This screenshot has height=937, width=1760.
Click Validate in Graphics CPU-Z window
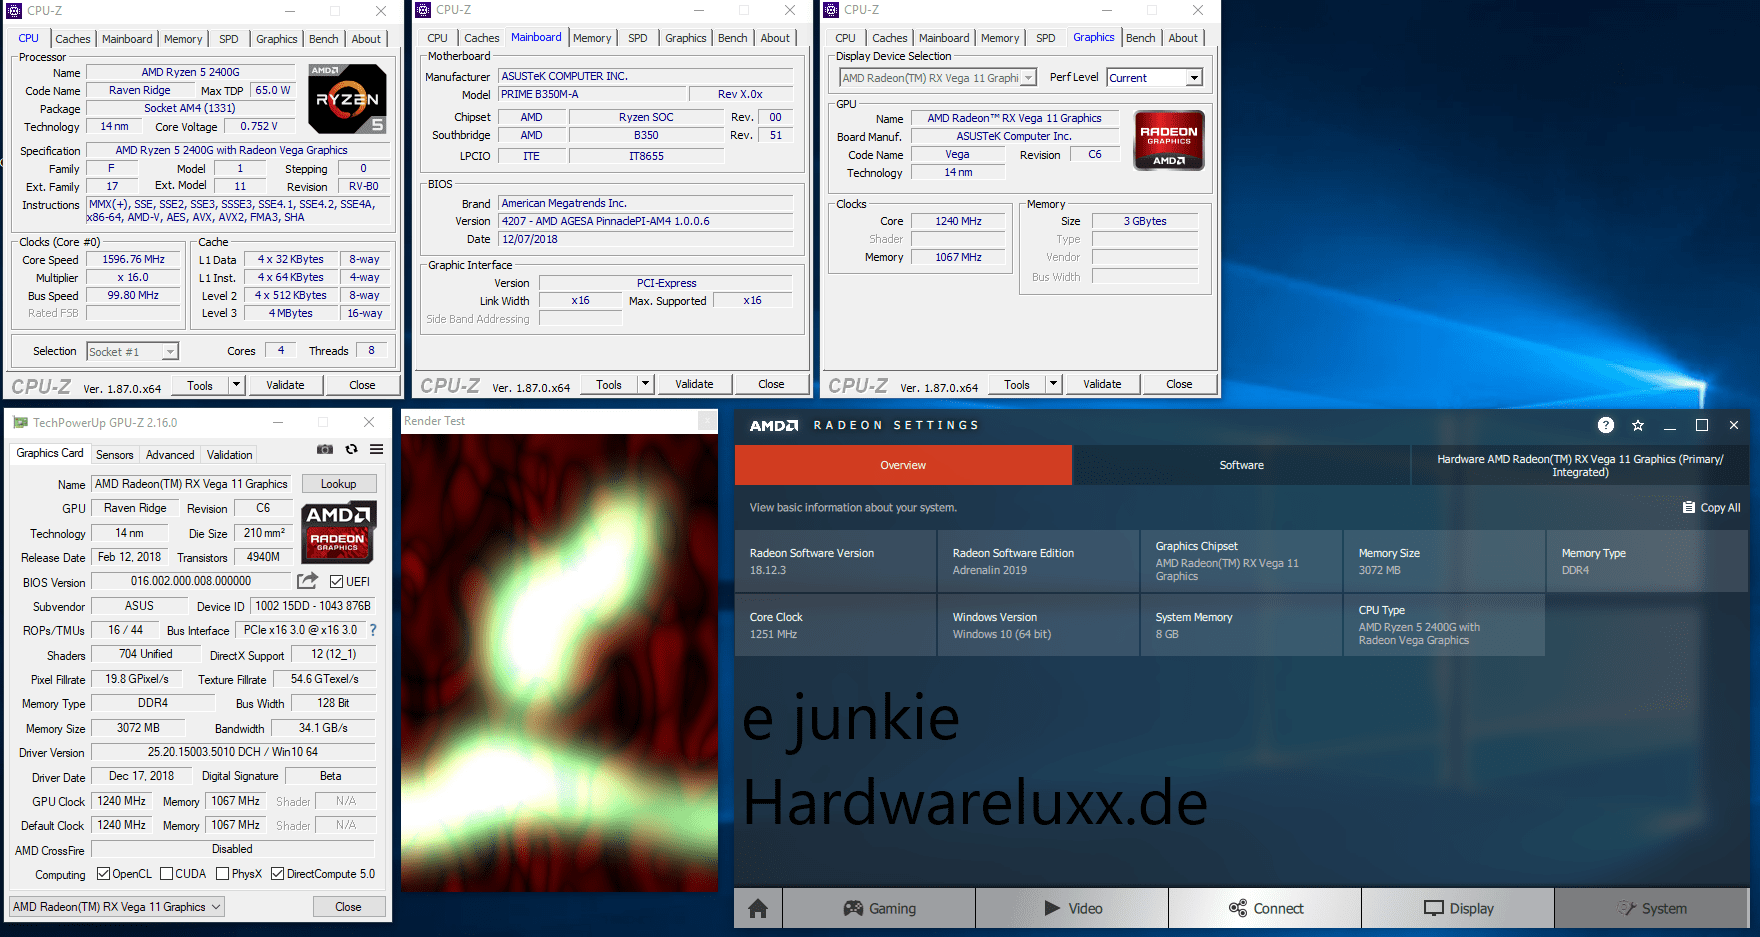pos(1102,384)
